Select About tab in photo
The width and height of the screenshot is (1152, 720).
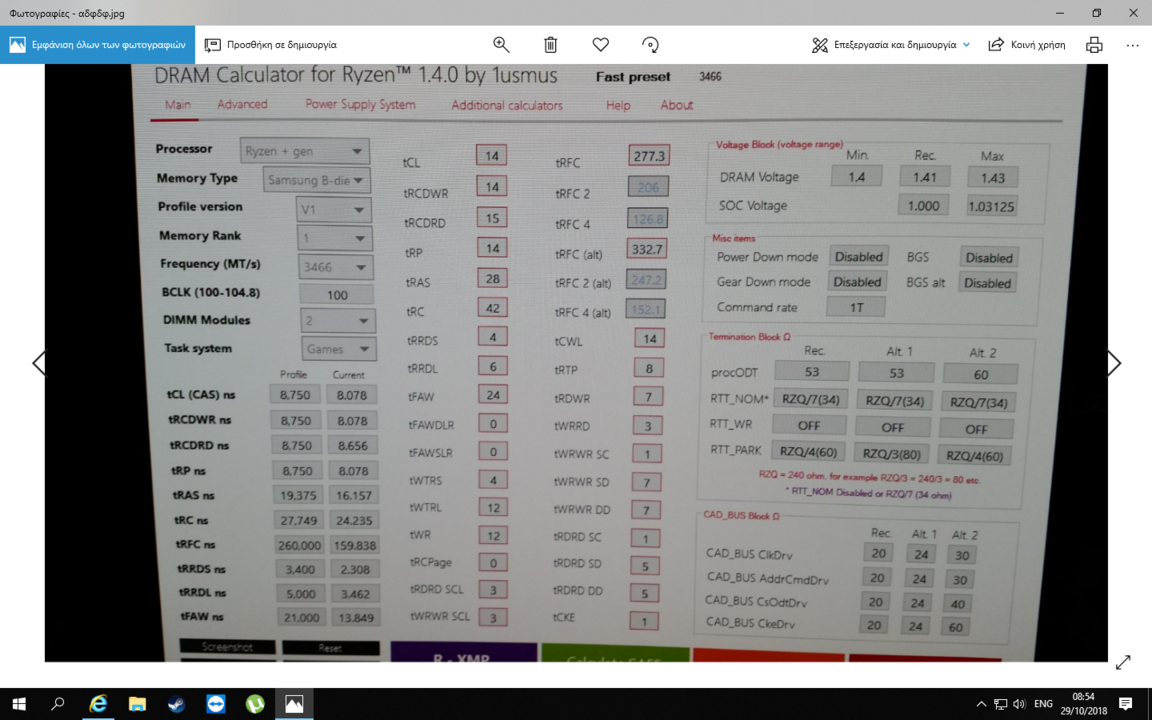677,105
